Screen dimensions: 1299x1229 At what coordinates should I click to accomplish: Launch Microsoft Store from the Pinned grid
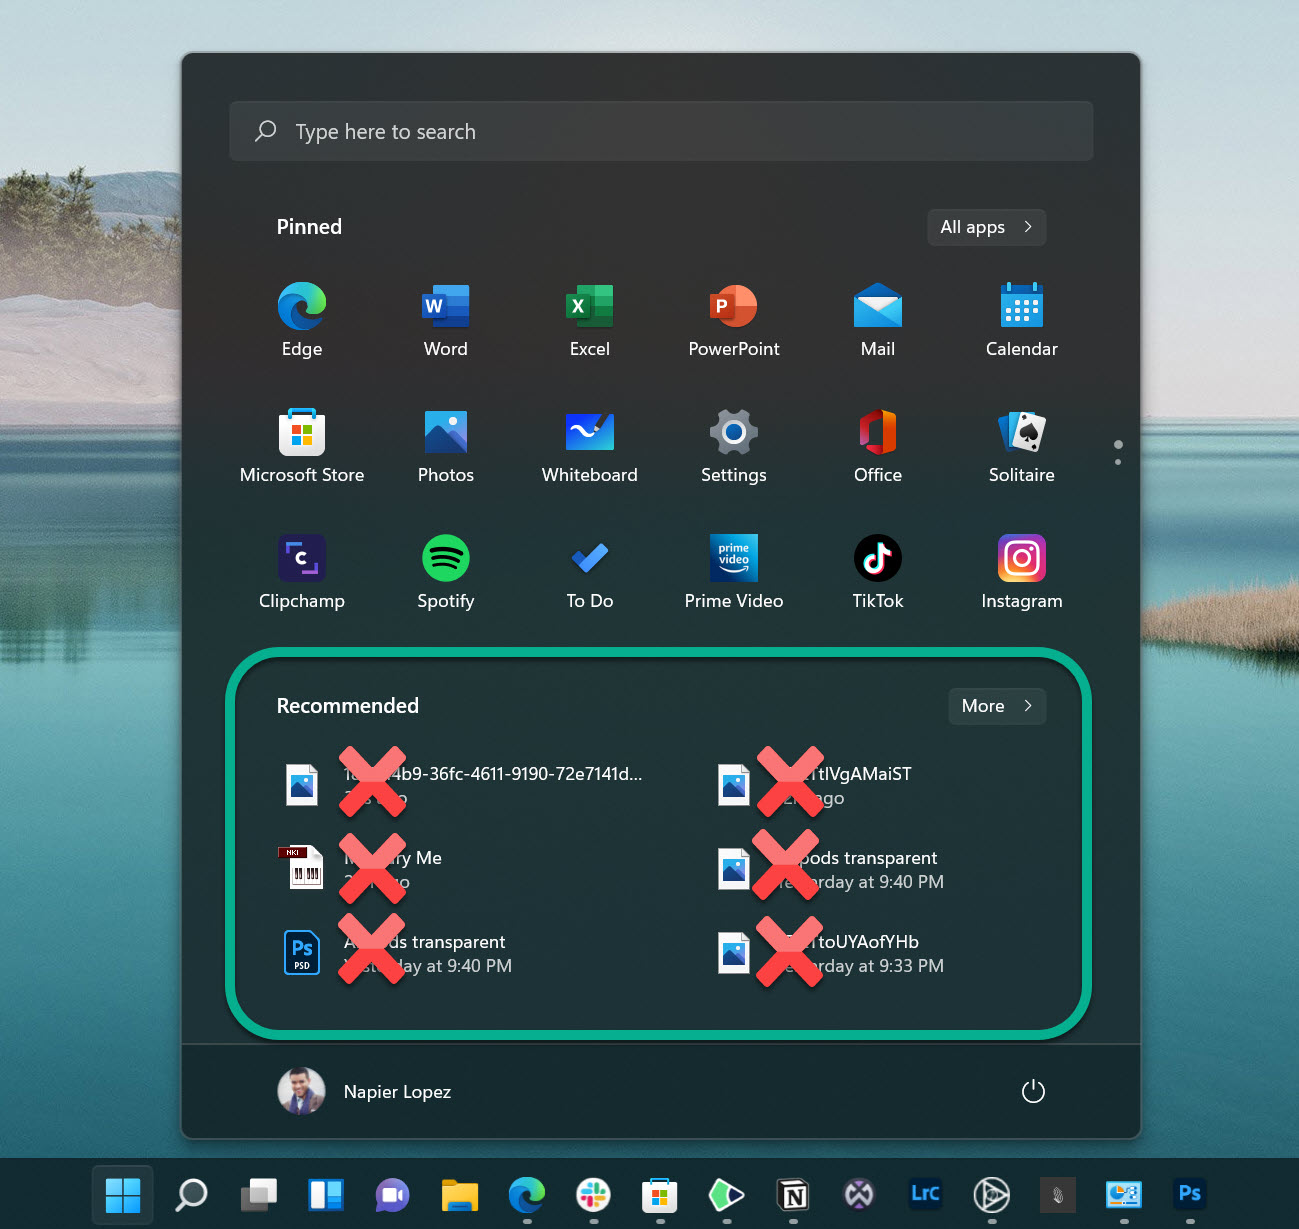pyautogui.click(x=302, y=446)
